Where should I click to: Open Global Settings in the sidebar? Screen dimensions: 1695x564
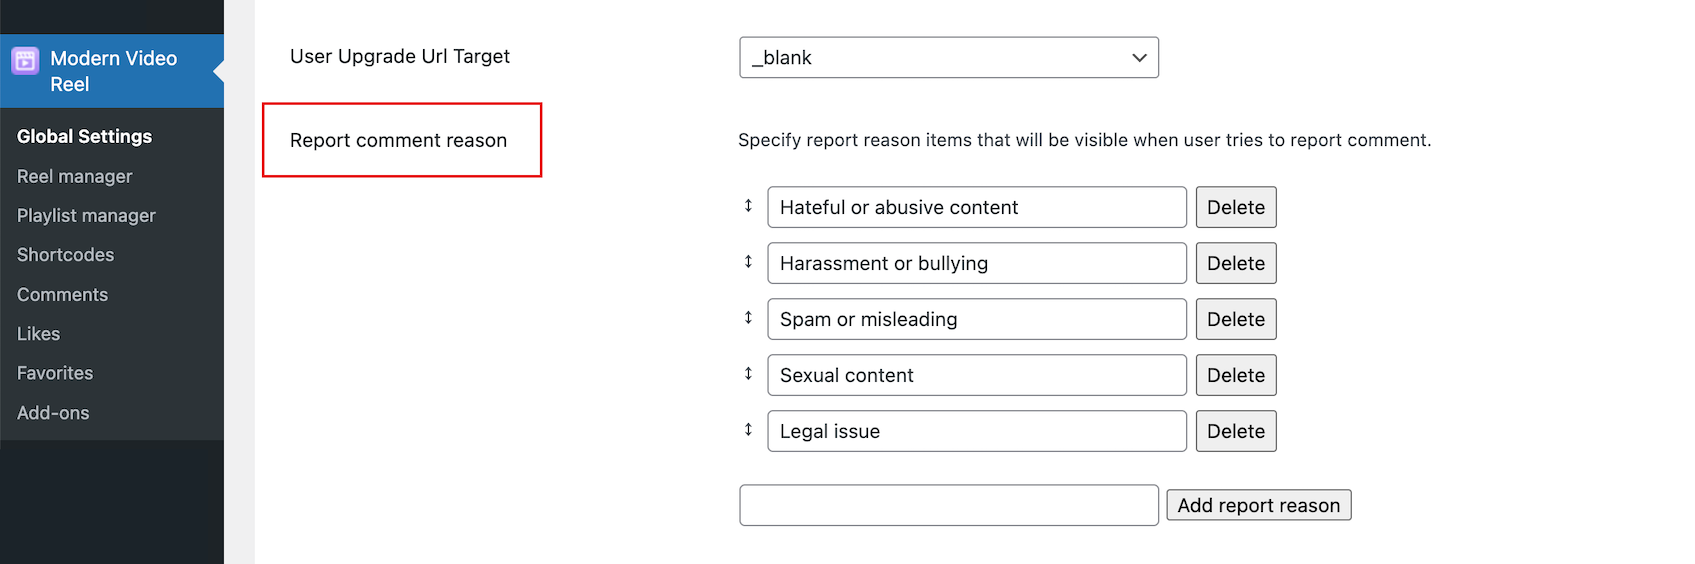[x=84, y=137]
